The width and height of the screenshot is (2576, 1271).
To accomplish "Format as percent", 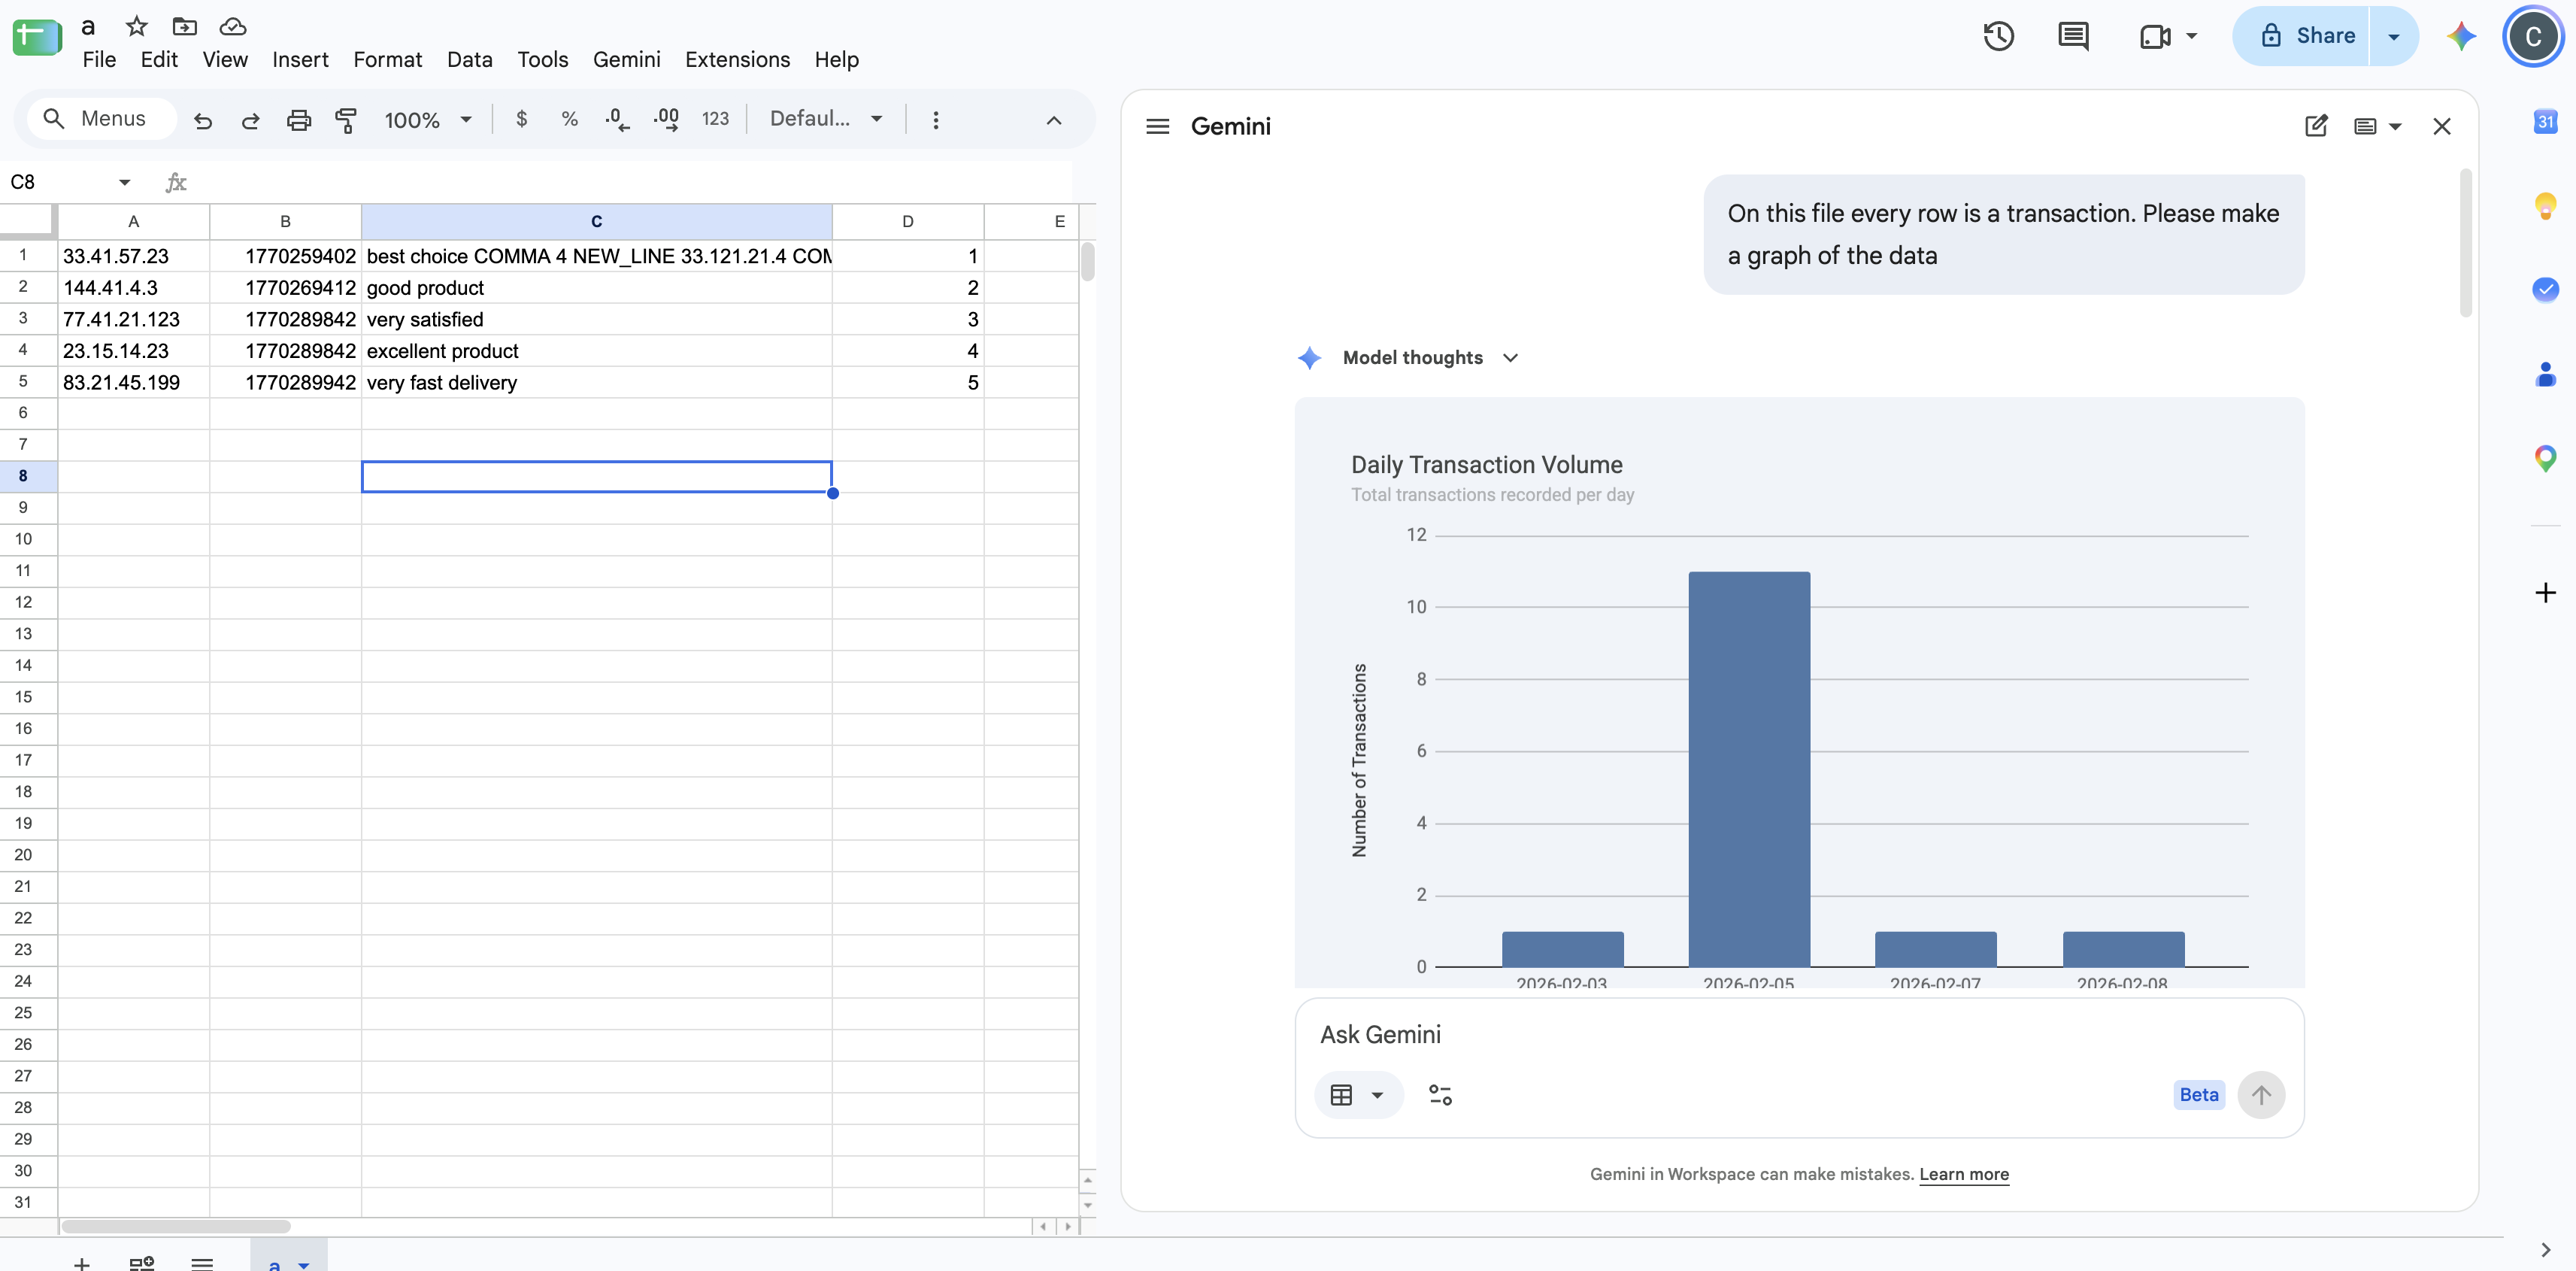I will coord(569,119).
